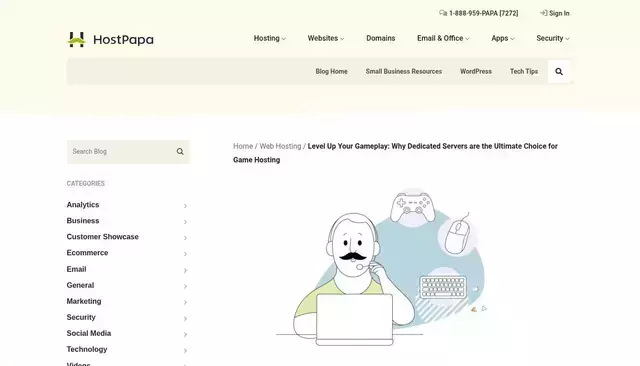Click the chevron next to Technology

tap(185, 350)
